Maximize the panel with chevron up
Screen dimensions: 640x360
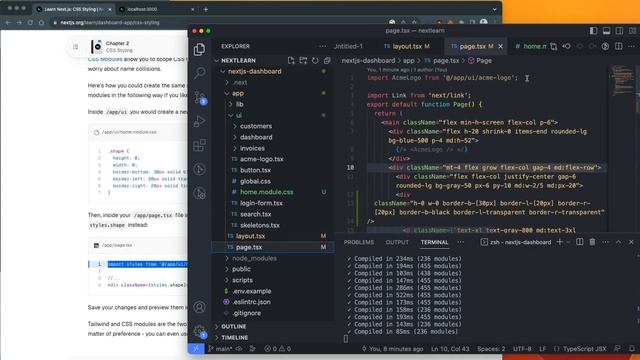pyautogui.click(x=618, y=242)
